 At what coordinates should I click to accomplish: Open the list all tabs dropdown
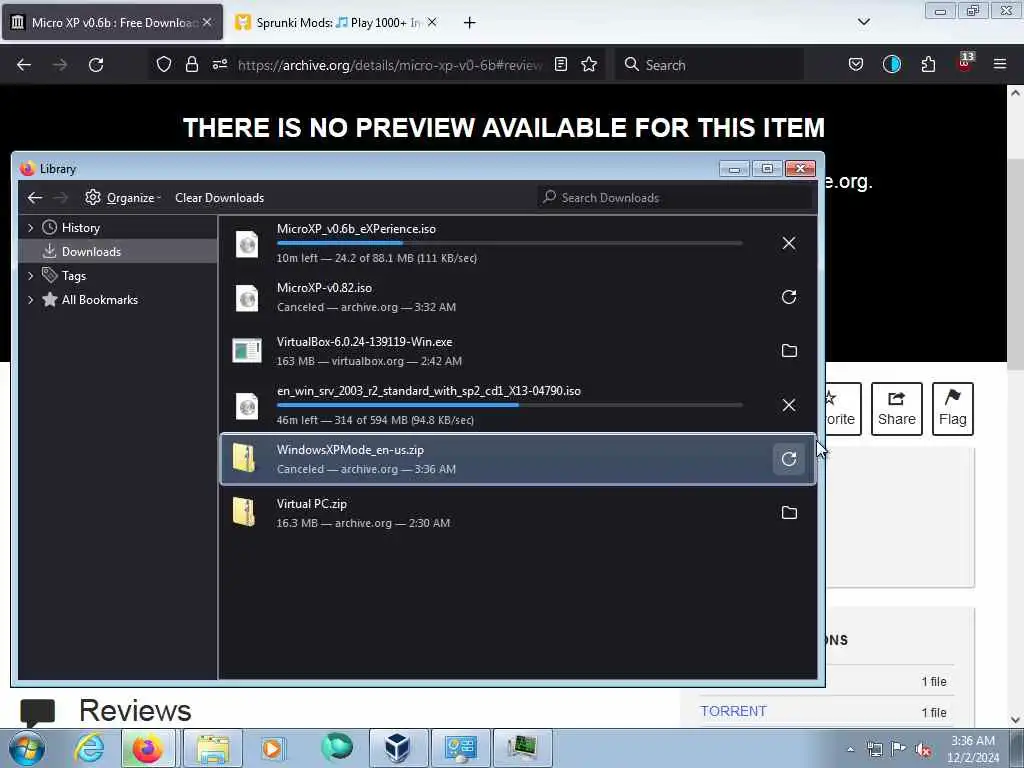(863, 22)
